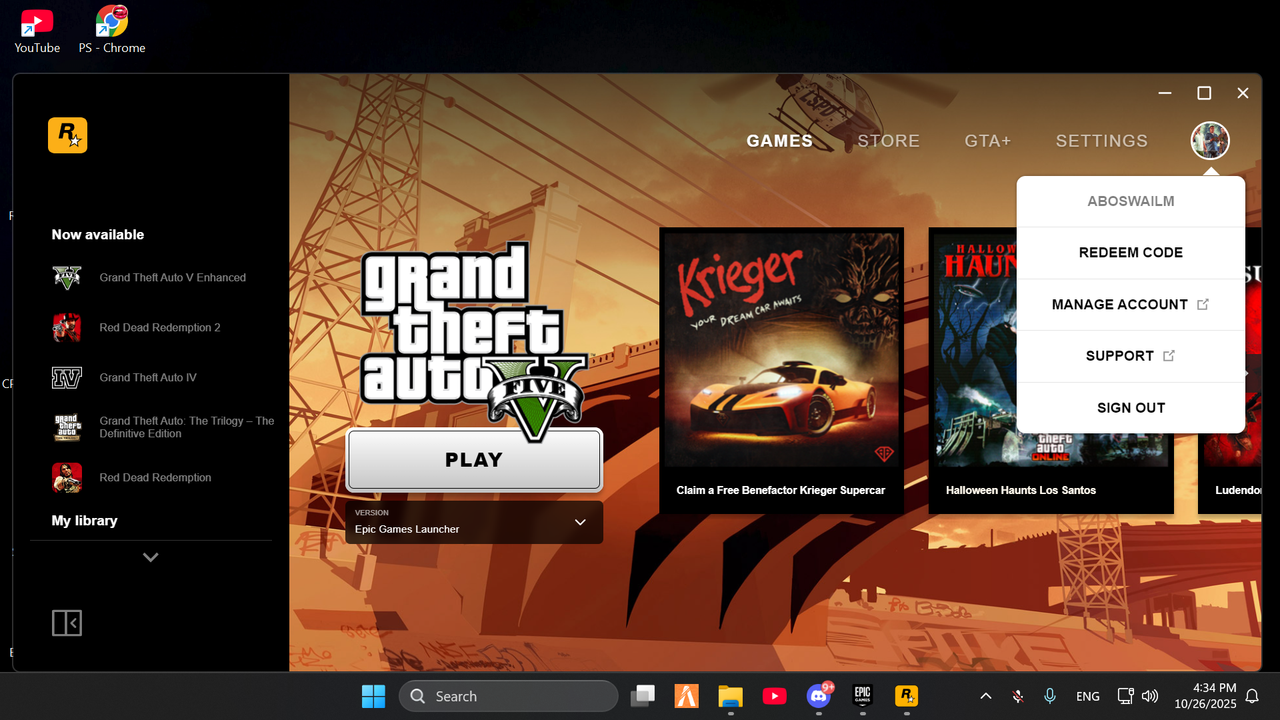Click the Now available heading

pos(98,235)
